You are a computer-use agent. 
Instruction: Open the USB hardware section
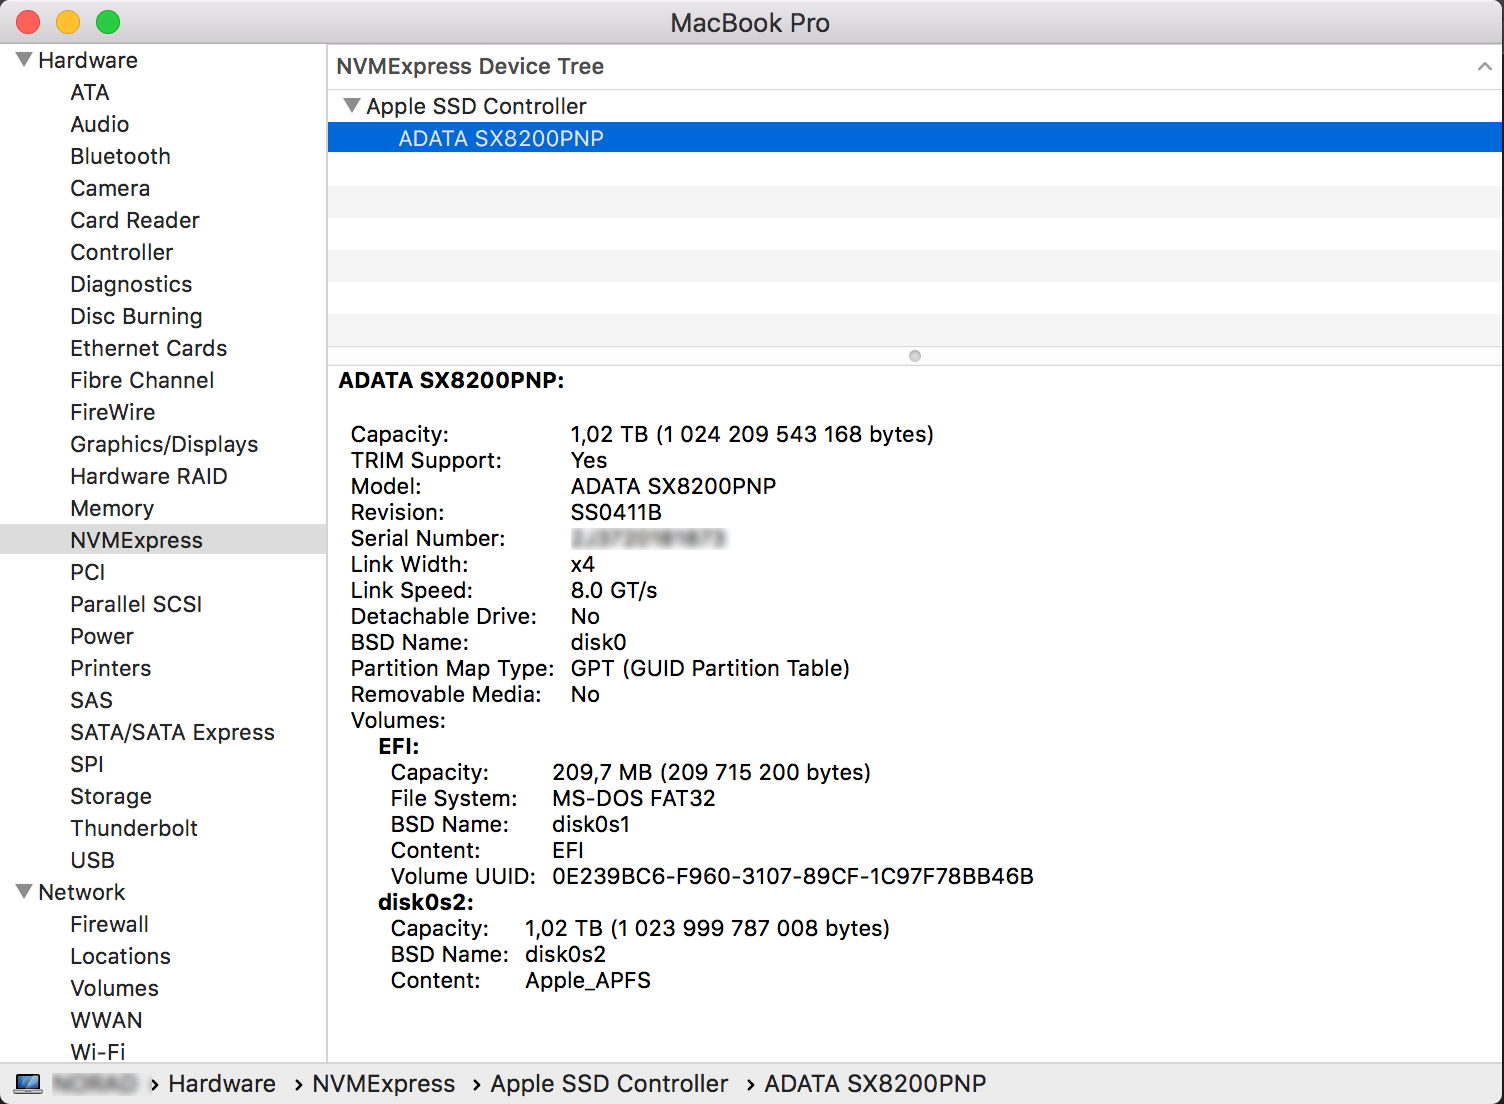point(92,860)
